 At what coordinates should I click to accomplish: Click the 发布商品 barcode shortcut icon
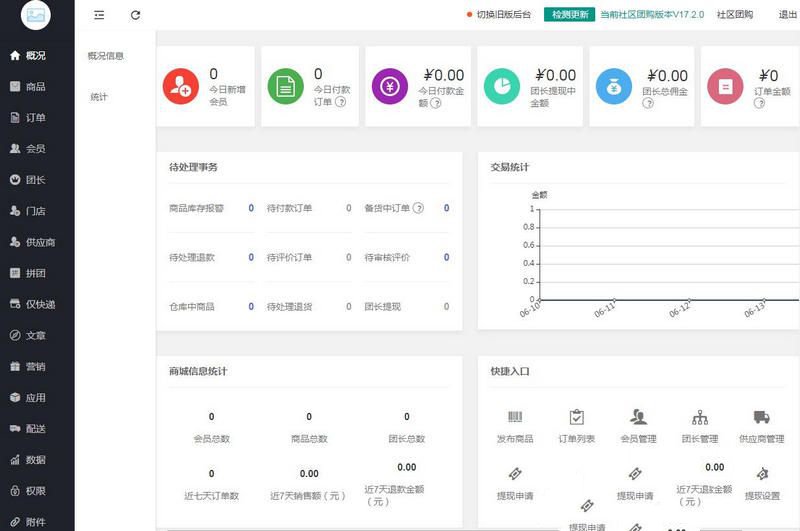[x=515, y=417]
